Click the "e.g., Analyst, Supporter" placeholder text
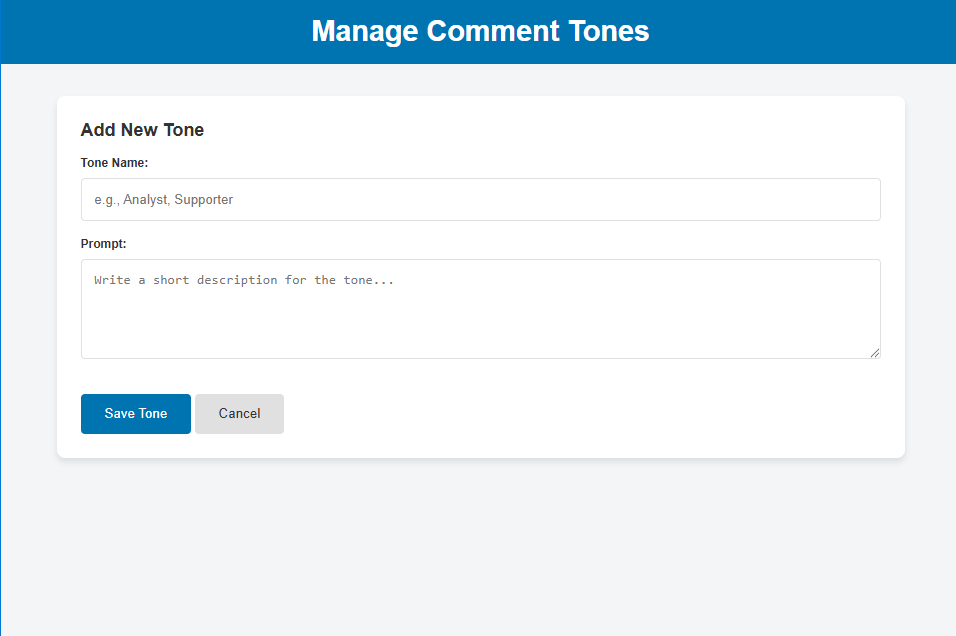The image size is (956, 636). coord(164,200)
